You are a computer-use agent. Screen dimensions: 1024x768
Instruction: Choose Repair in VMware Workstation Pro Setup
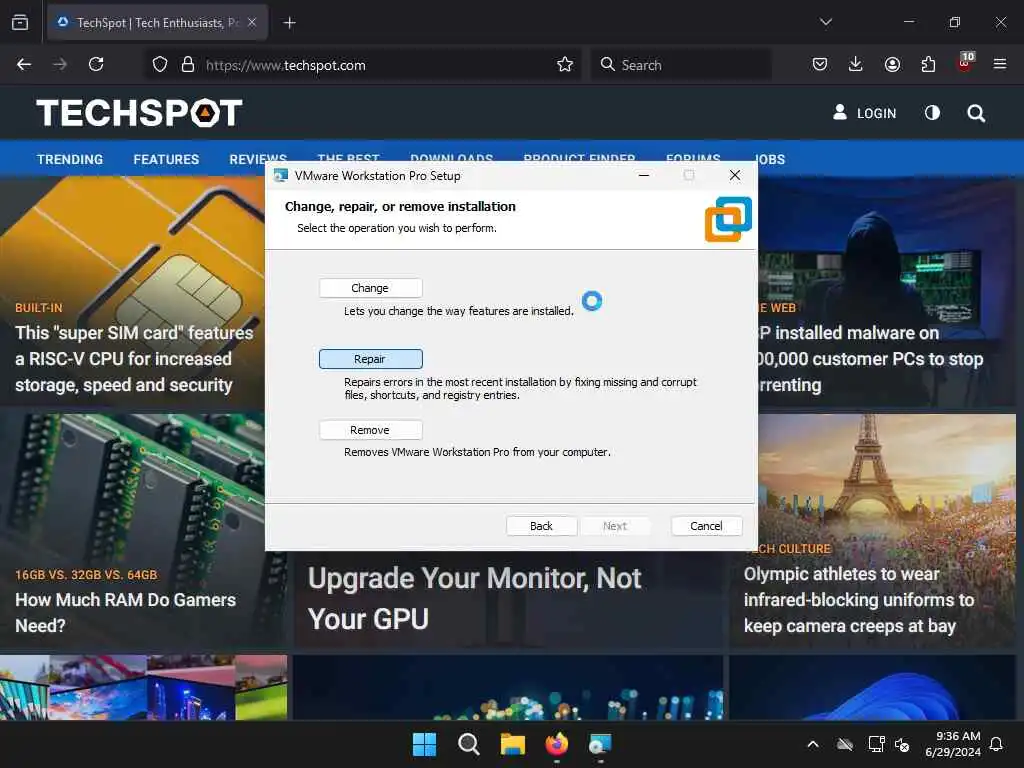point(370,359)
